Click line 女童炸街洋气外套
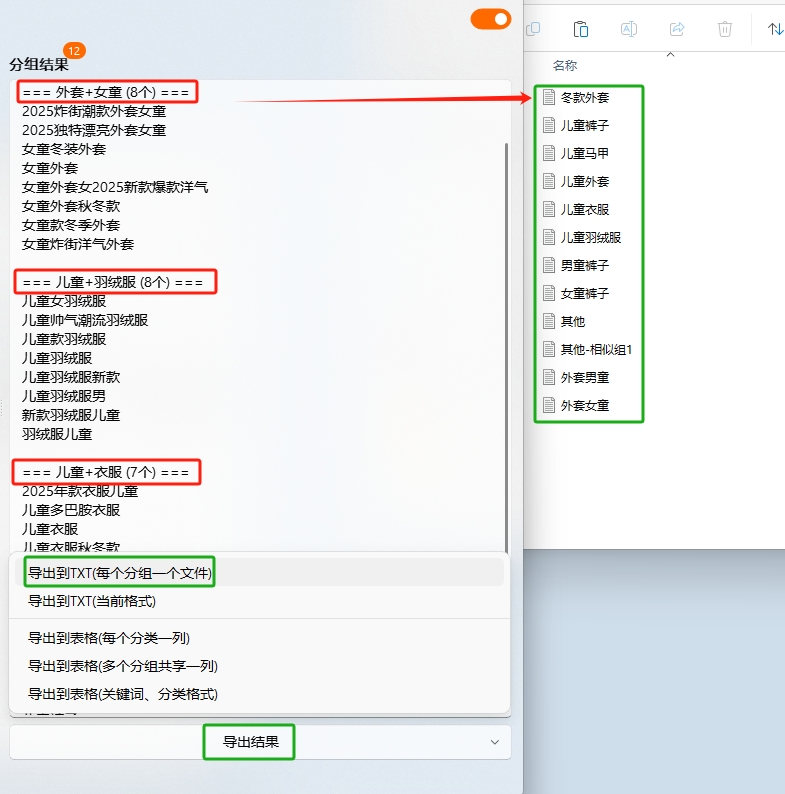This screenshot has height=794, width=785. point(78,244)
